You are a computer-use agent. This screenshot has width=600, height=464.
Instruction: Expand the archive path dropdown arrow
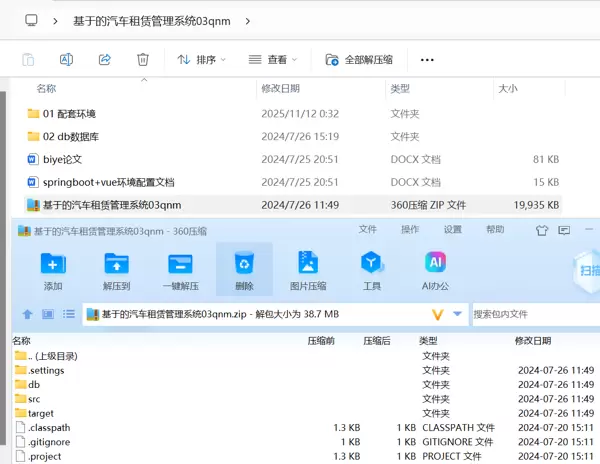tap(457, 314)
